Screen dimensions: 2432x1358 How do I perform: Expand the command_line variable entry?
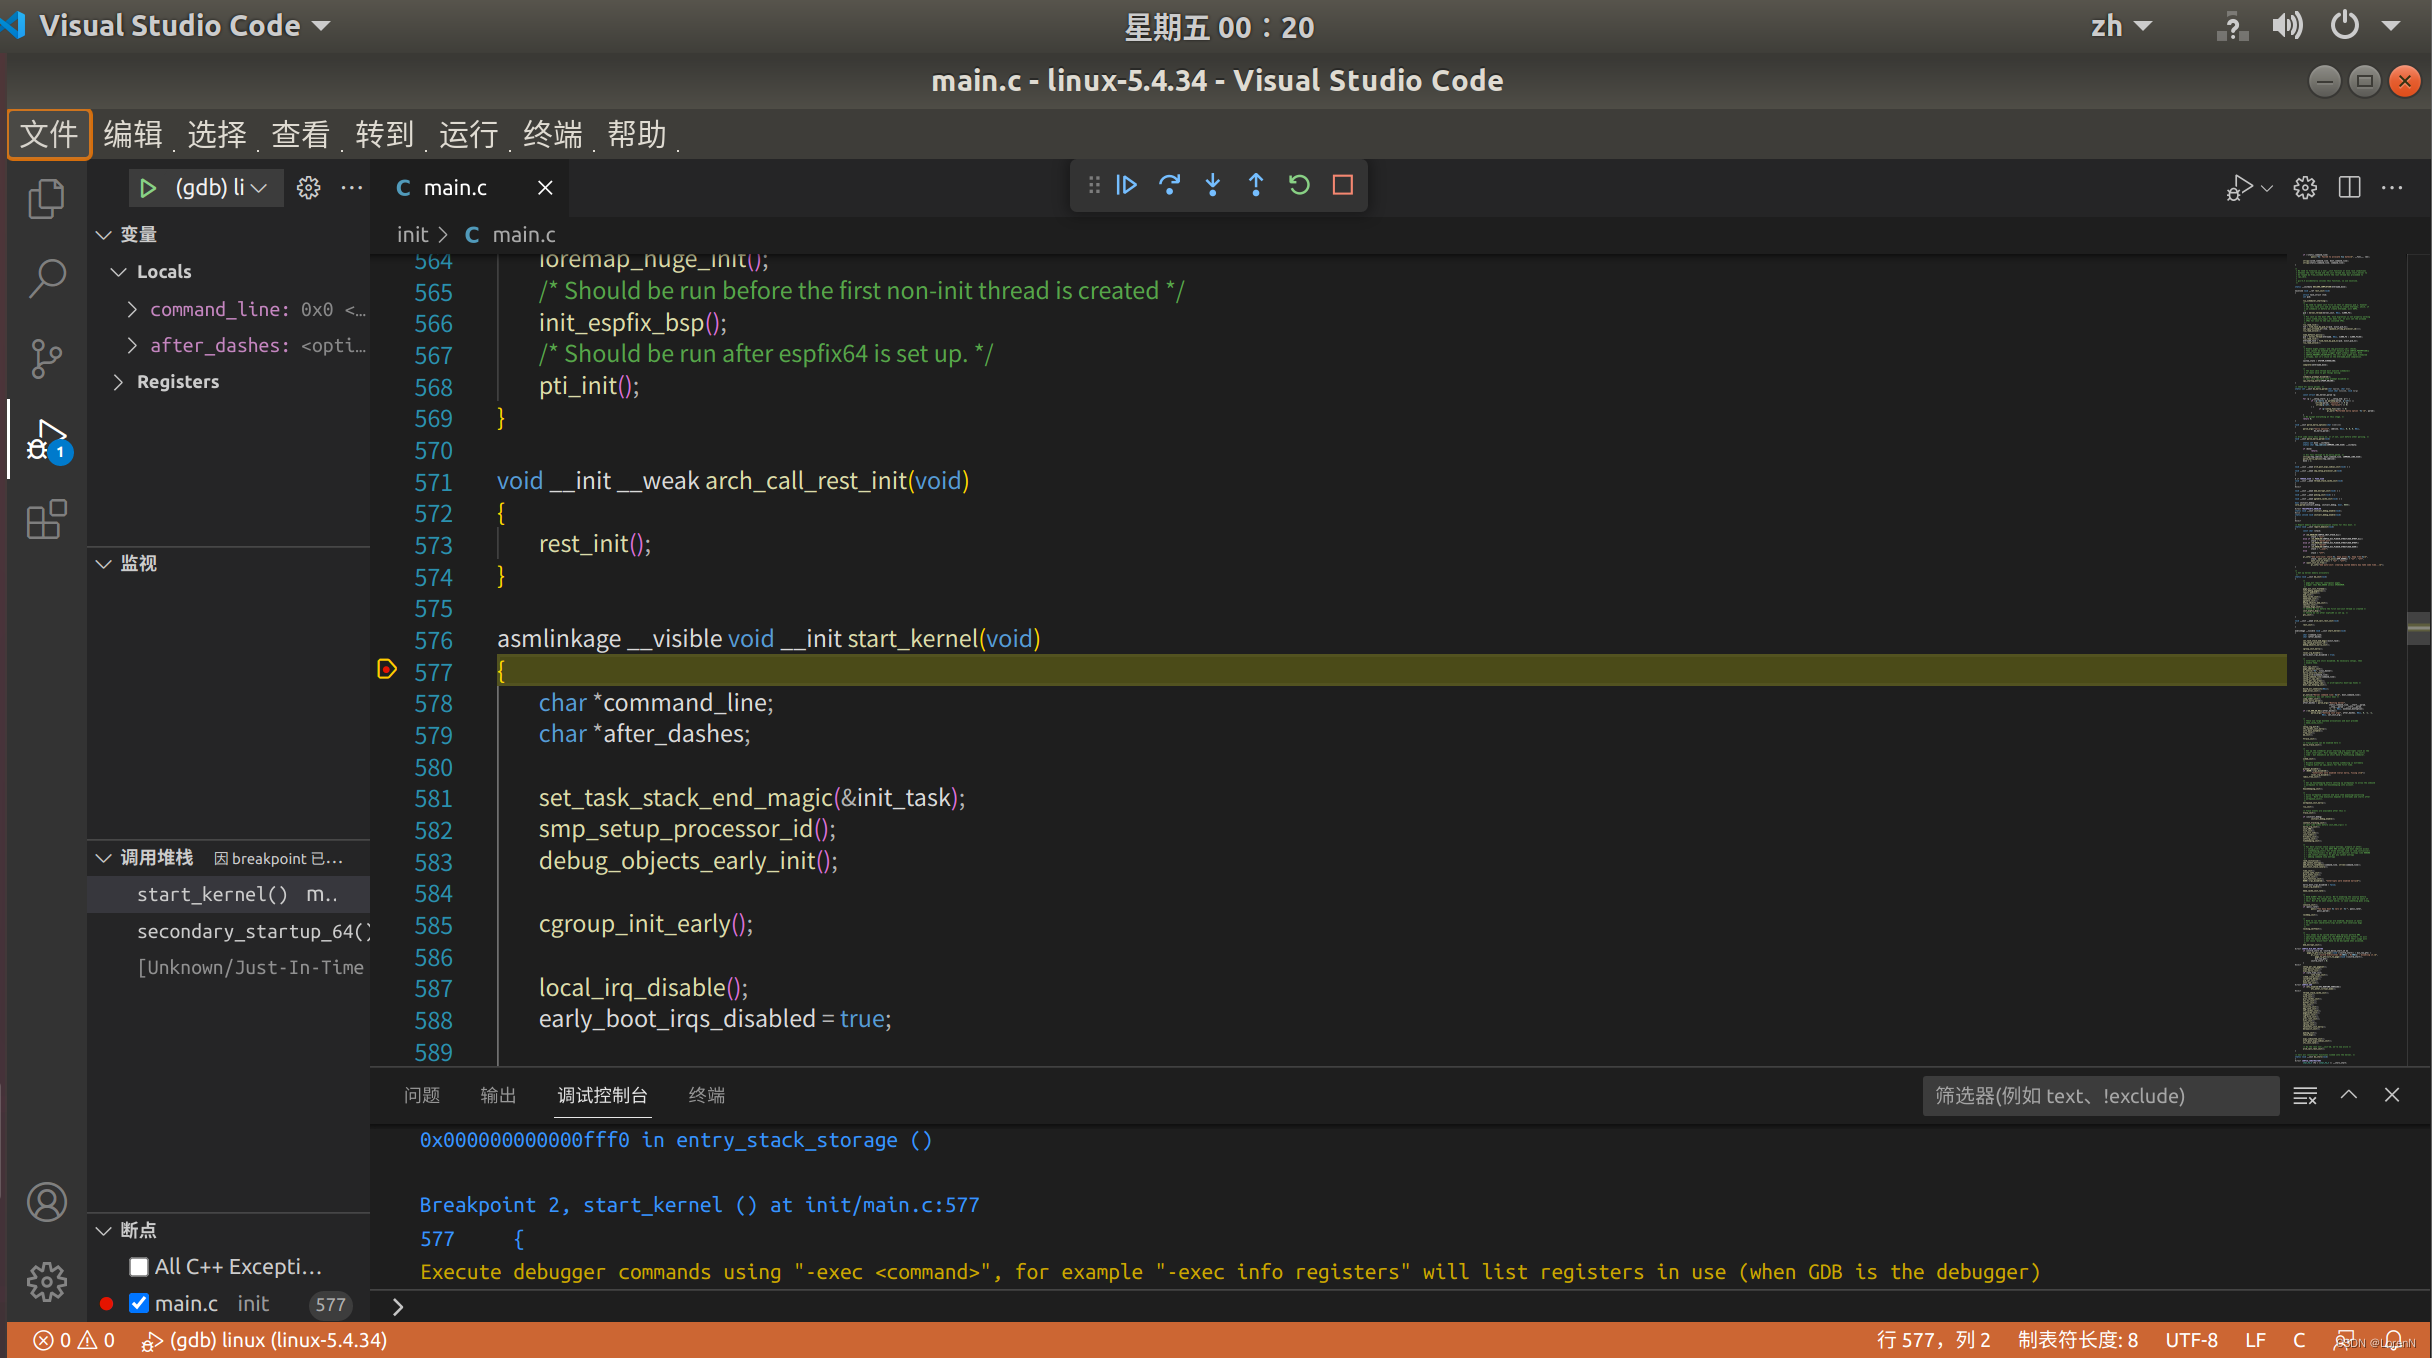pyautogui.click(x=131, y=309)
